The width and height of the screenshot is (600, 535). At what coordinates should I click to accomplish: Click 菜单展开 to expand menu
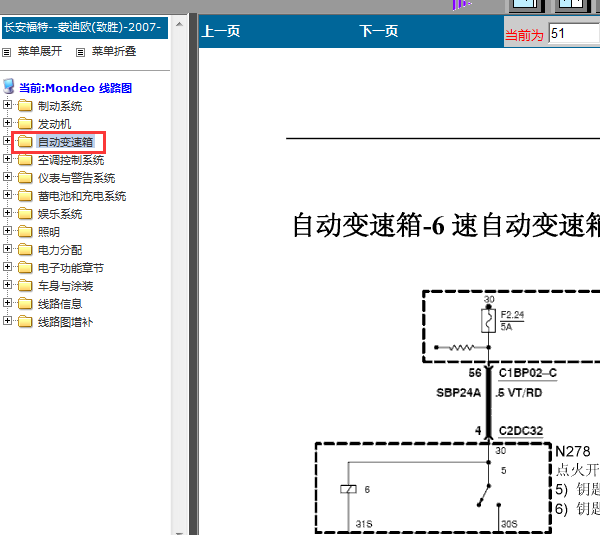(x=40, y=51)
